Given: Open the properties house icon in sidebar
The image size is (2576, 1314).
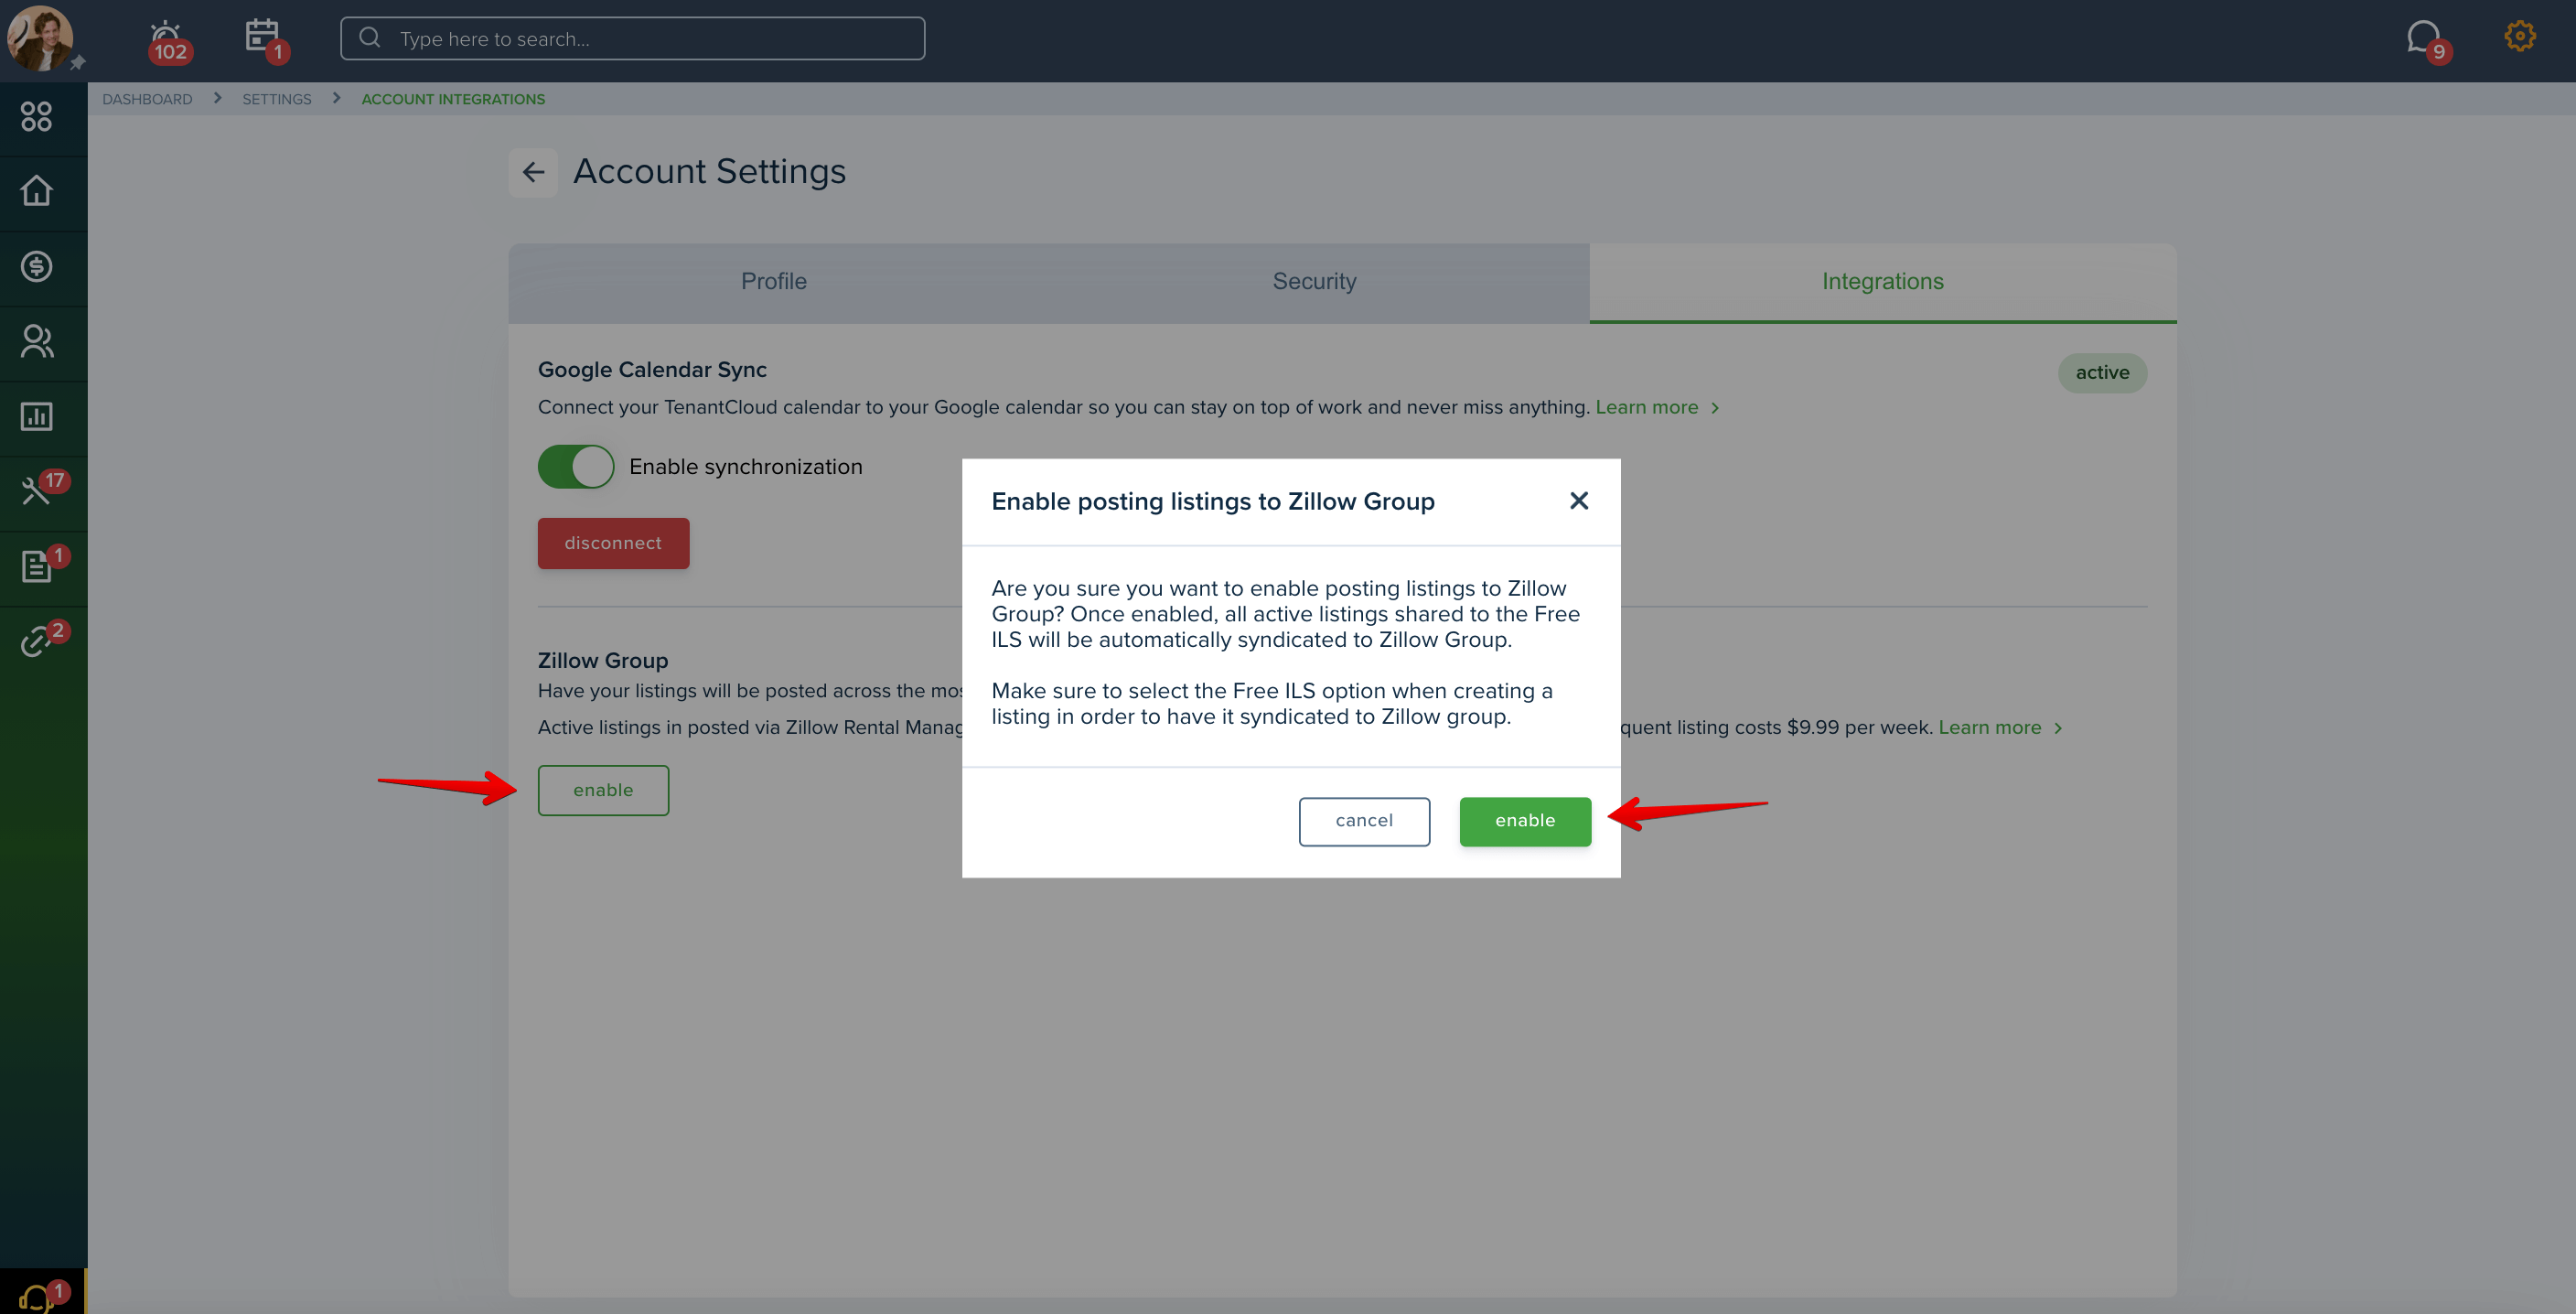Looking at the screenshot, I should tap(36, 191).
